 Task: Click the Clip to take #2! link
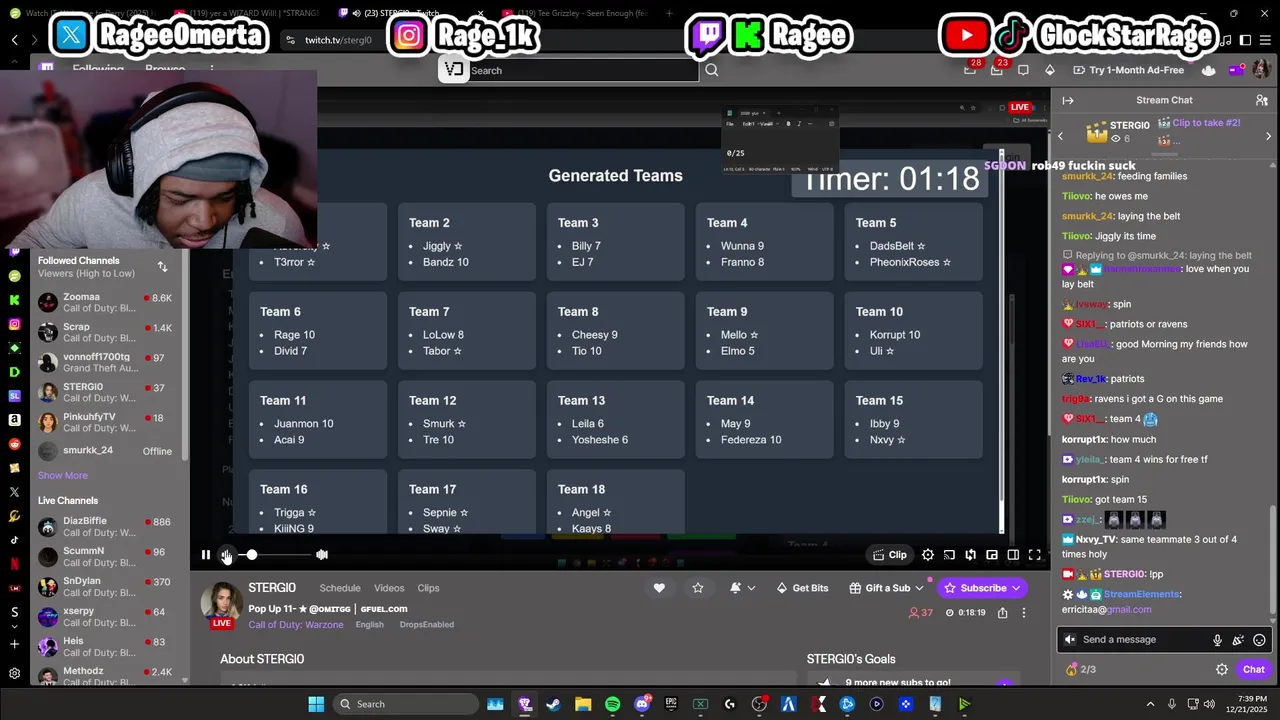tap(1206, 123)
